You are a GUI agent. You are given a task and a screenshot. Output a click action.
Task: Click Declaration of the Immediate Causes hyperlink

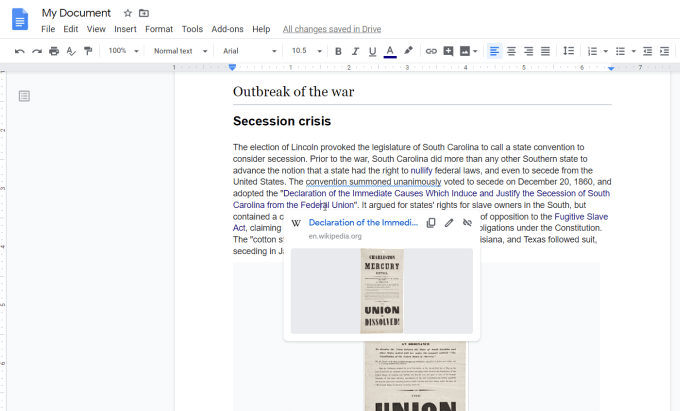coord(446,193)
